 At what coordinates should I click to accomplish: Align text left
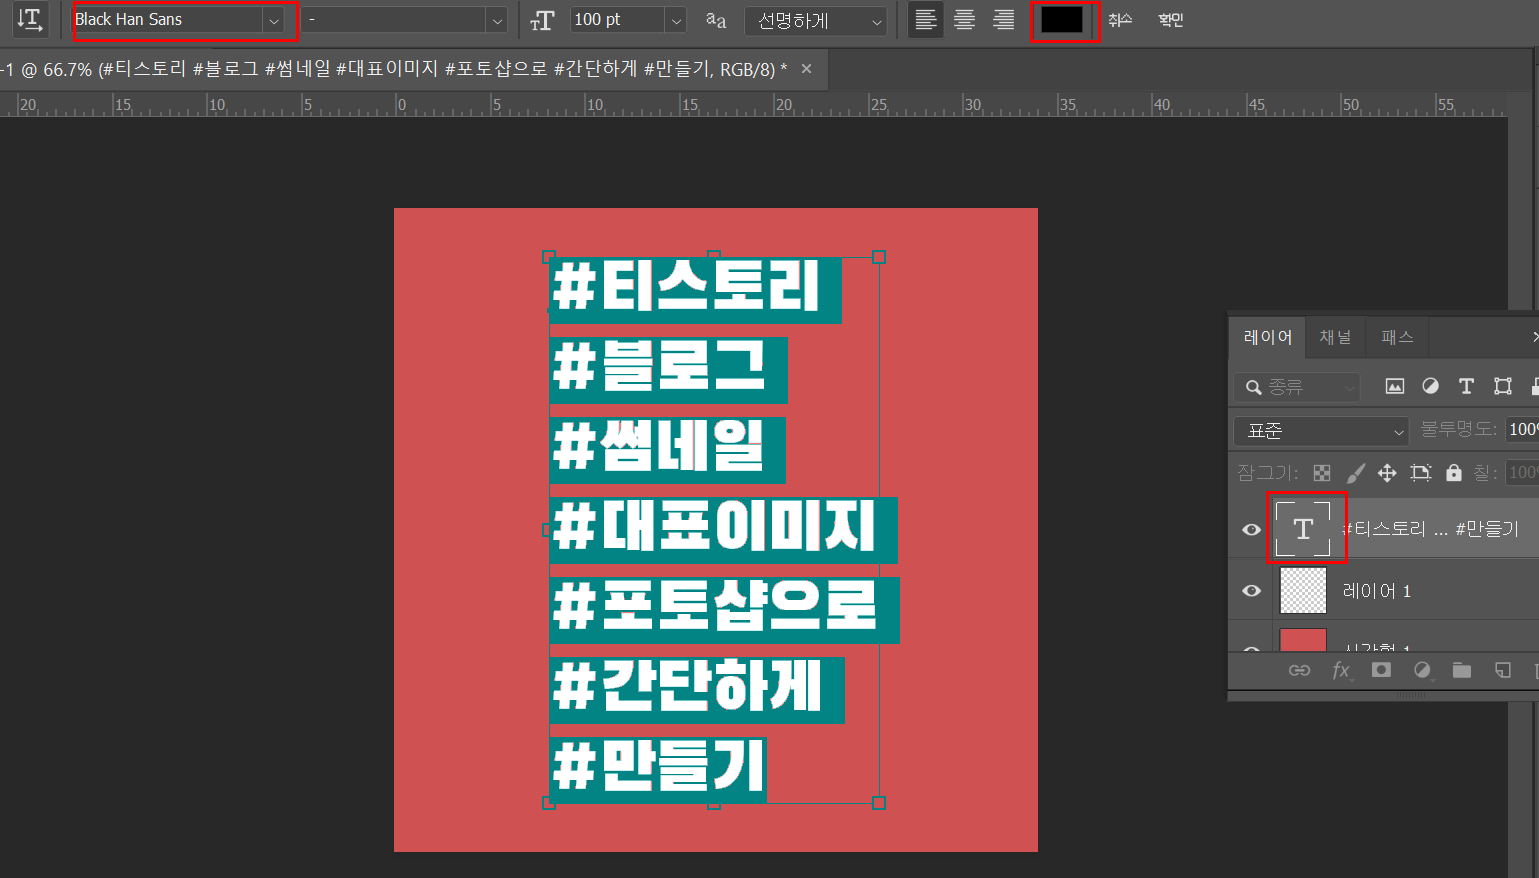tap(926, 20)
